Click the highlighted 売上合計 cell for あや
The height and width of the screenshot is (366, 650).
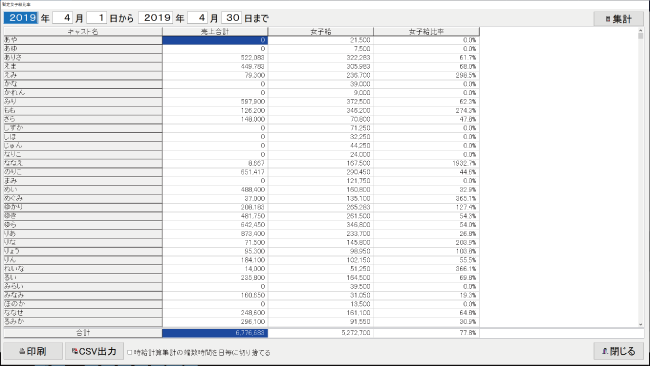pos(215,40)
